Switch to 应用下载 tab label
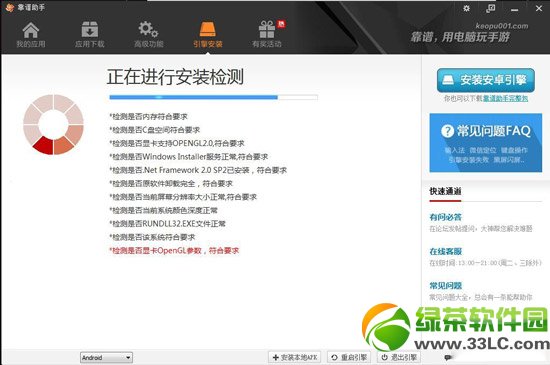550x365 pixels. point(90,44)
